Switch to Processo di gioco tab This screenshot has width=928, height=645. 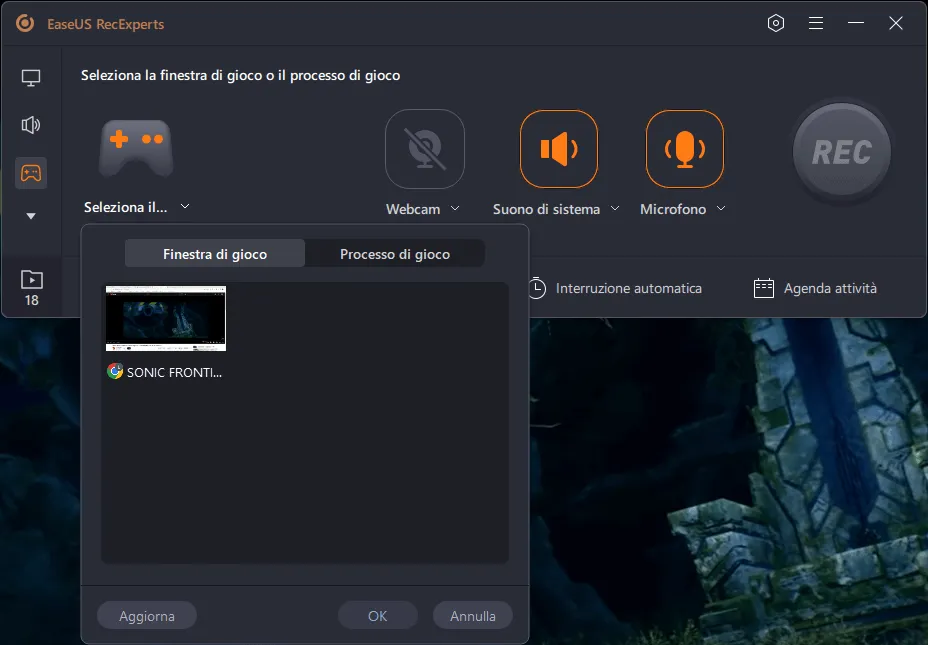pyautogui.click(x=395, y=254)
